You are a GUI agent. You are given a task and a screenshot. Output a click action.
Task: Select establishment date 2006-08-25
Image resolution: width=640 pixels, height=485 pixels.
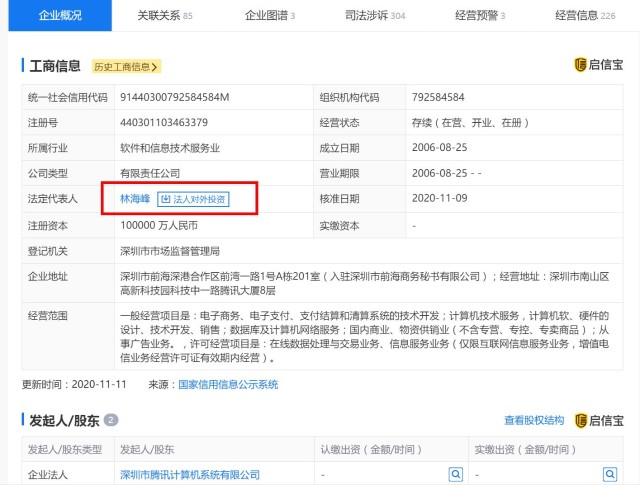click(x=440, y=148)
